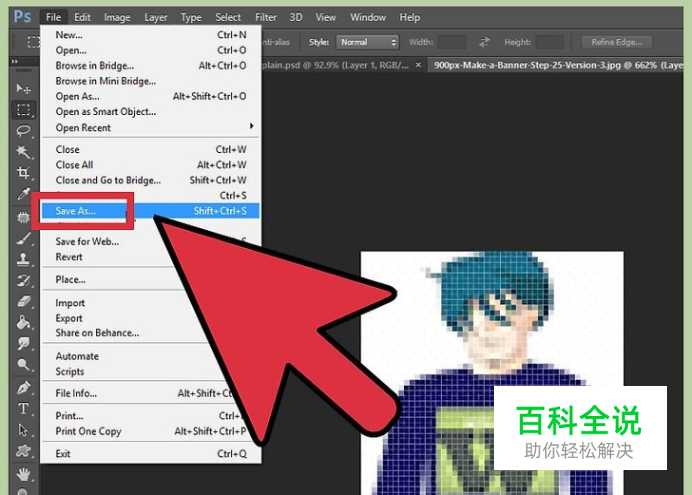
Task: Open the Type menu
Action: pos(191,17)
